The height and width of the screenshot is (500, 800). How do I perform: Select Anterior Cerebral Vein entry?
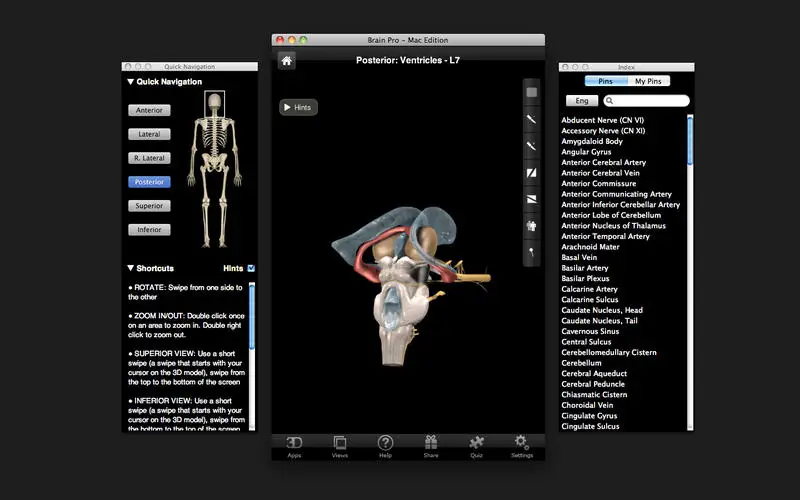coord(601,173)
